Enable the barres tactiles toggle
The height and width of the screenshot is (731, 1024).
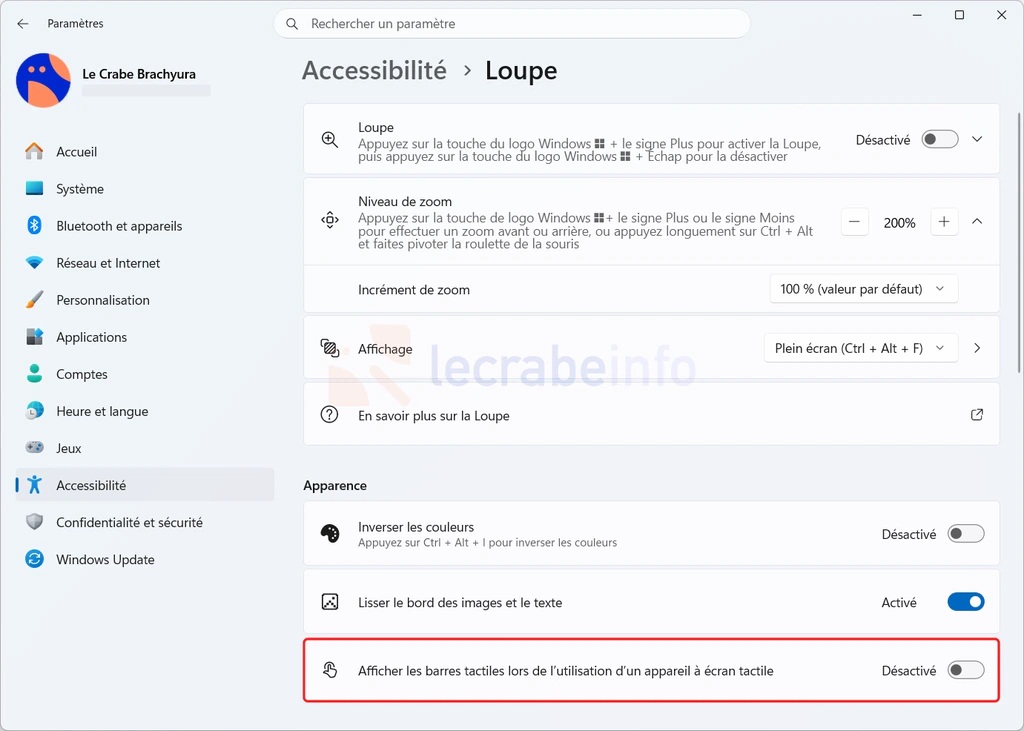point(966,670)
